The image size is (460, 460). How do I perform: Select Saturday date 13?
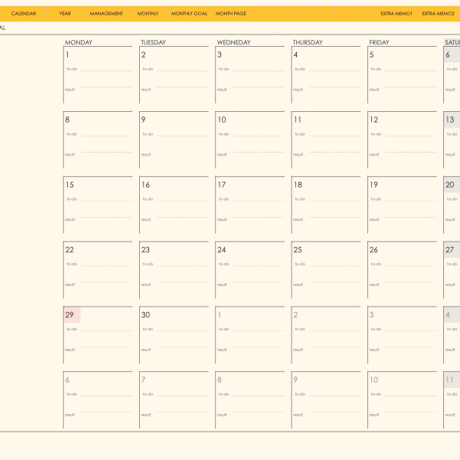(450, 120)
